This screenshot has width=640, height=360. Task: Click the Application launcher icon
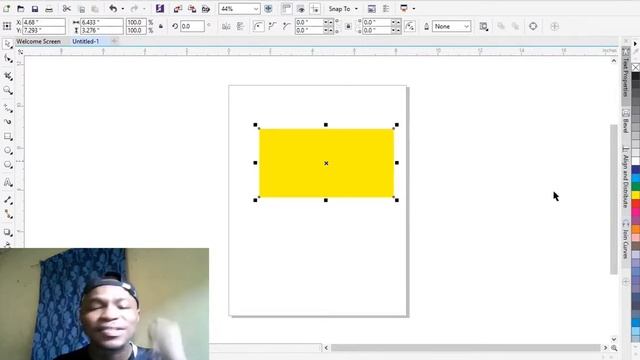tap(404, 9)
